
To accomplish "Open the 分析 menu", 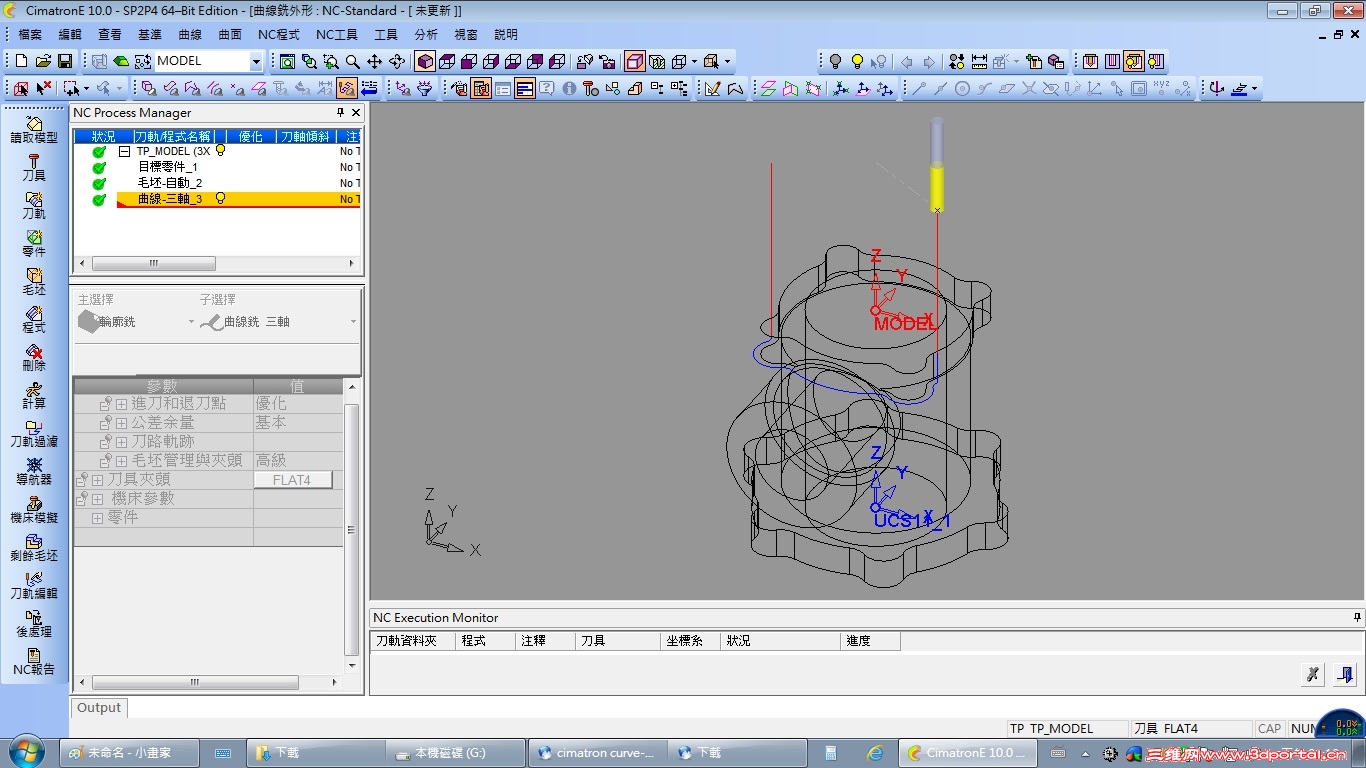I will [426, 34].
